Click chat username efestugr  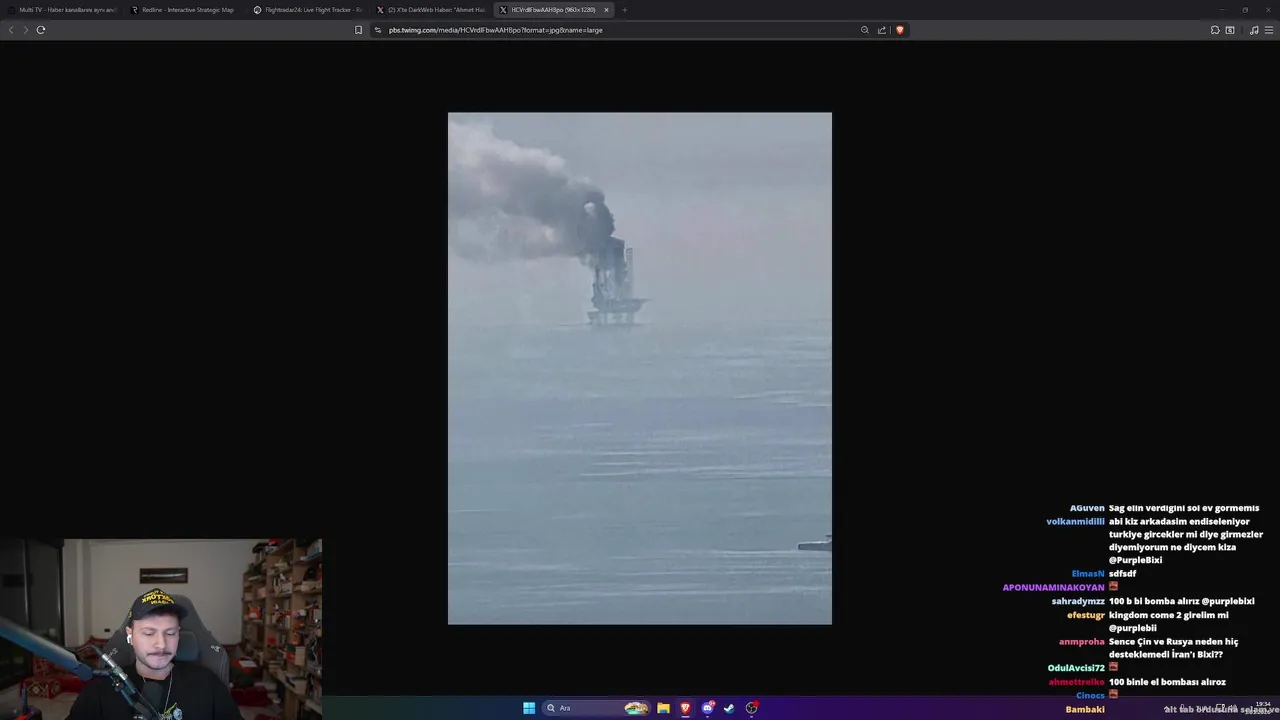pos(1086,615)
